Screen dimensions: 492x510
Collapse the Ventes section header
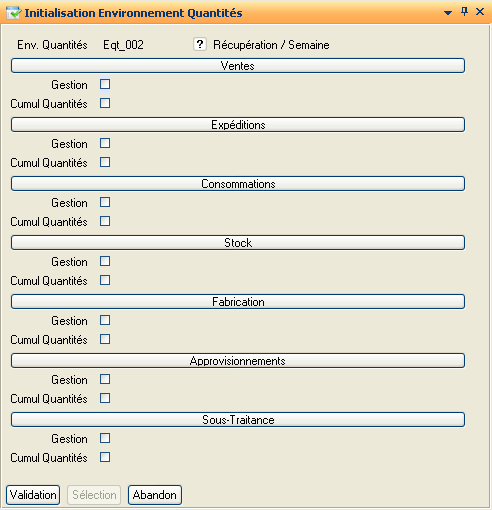(238, 66)
